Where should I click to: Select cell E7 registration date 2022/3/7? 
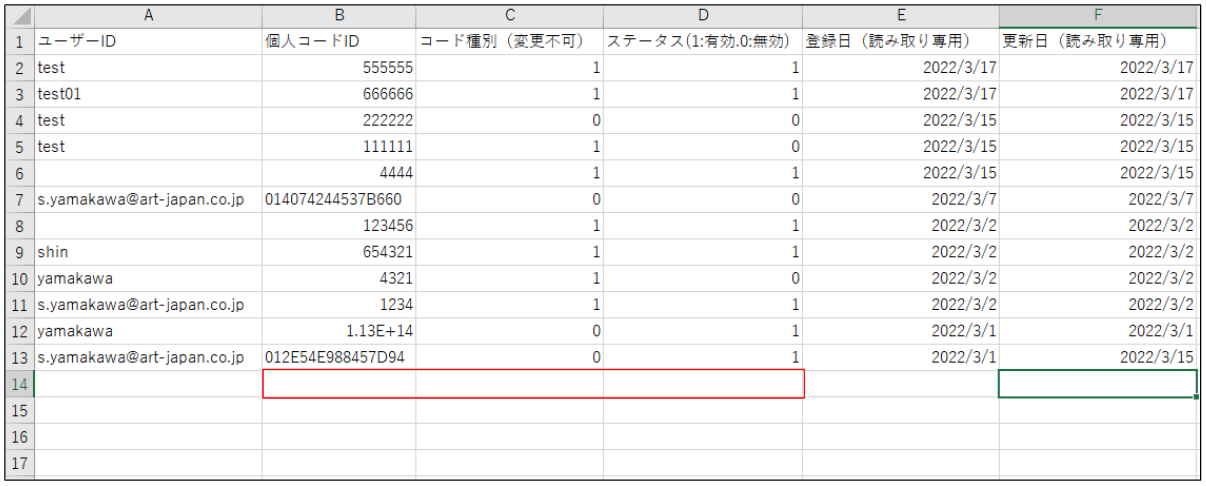pyautogui.click(x=901, y=199)
